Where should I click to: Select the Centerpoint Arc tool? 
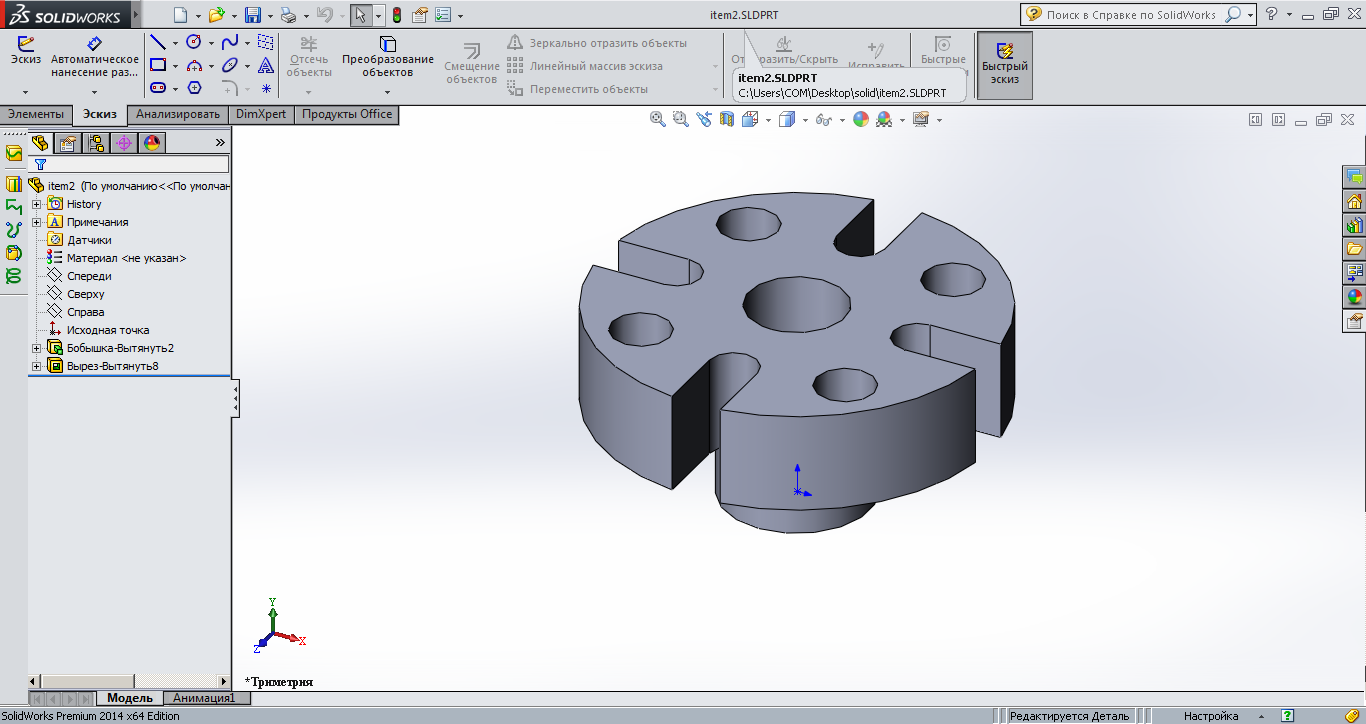click(194, 65)
